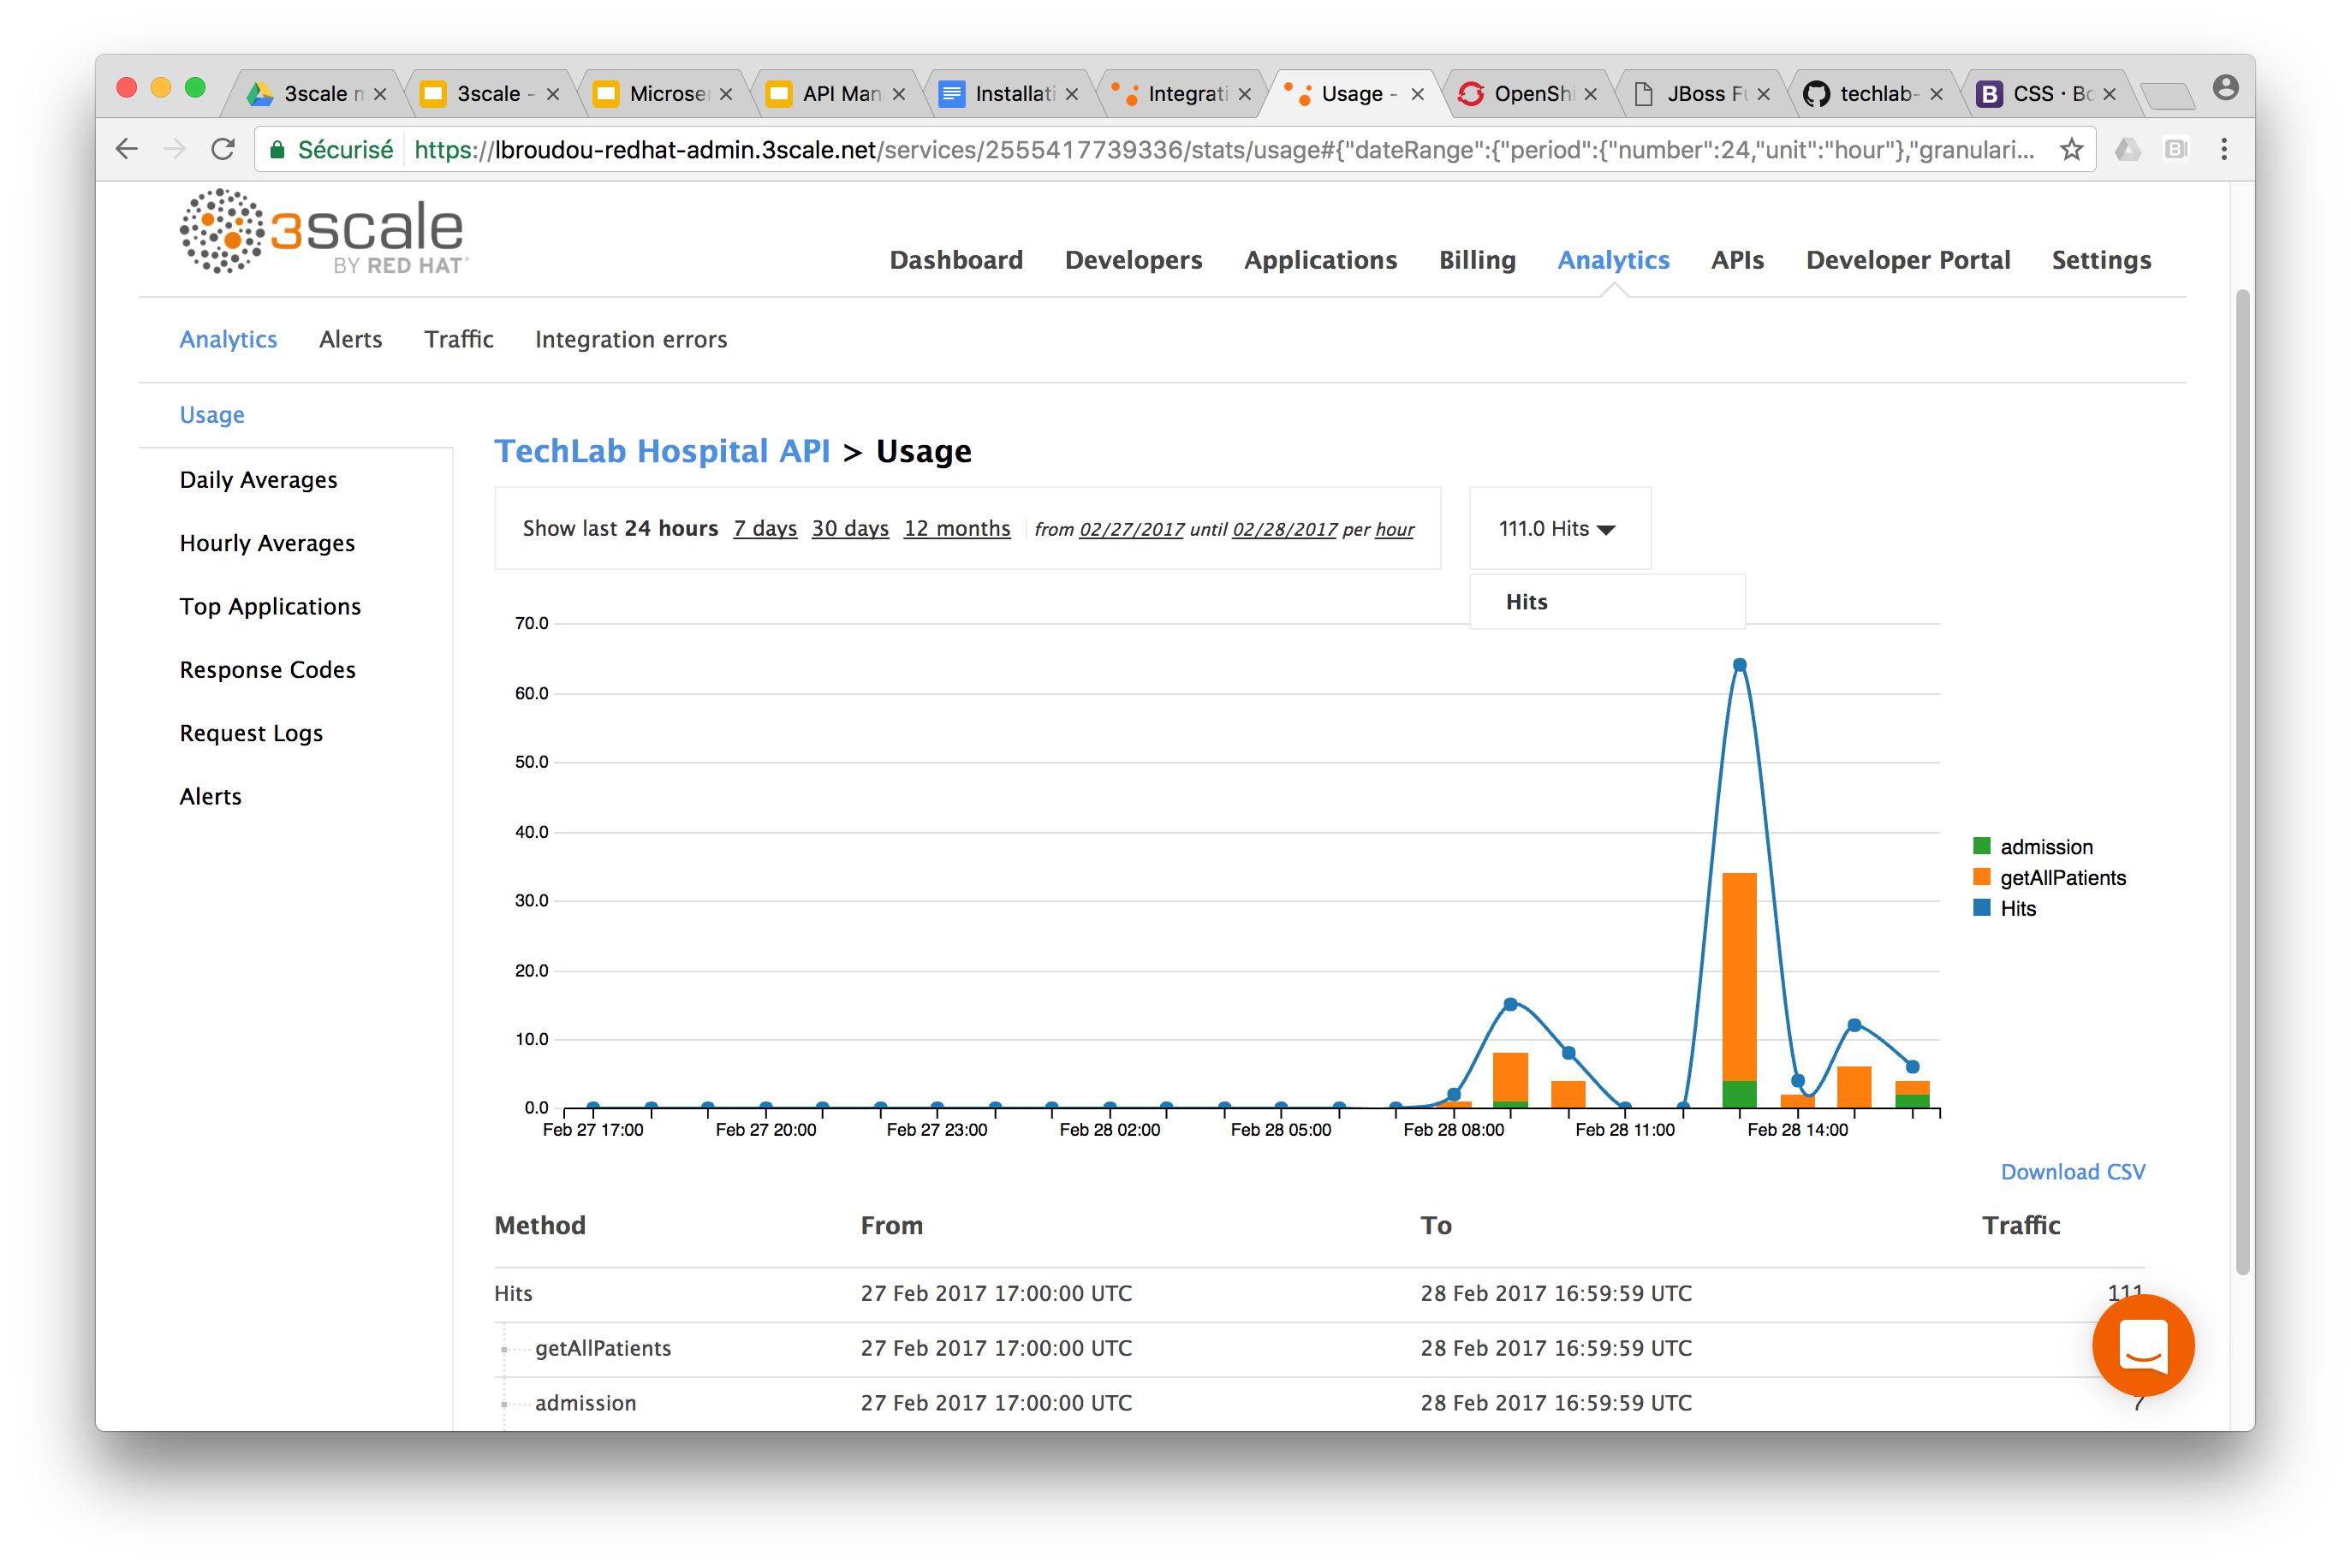The width and height of the screenshot is (2351, 1568).
Task: Toggle the 7 days view
Action: [x=761, y=526]
